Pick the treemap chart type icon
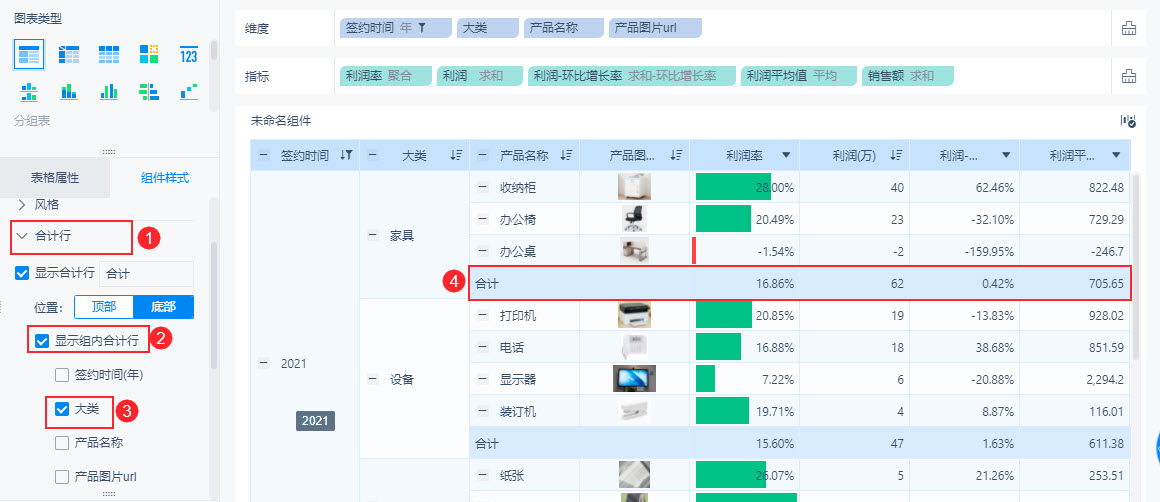Viewport: 1160px width, 502px height. tap(148, 54)
